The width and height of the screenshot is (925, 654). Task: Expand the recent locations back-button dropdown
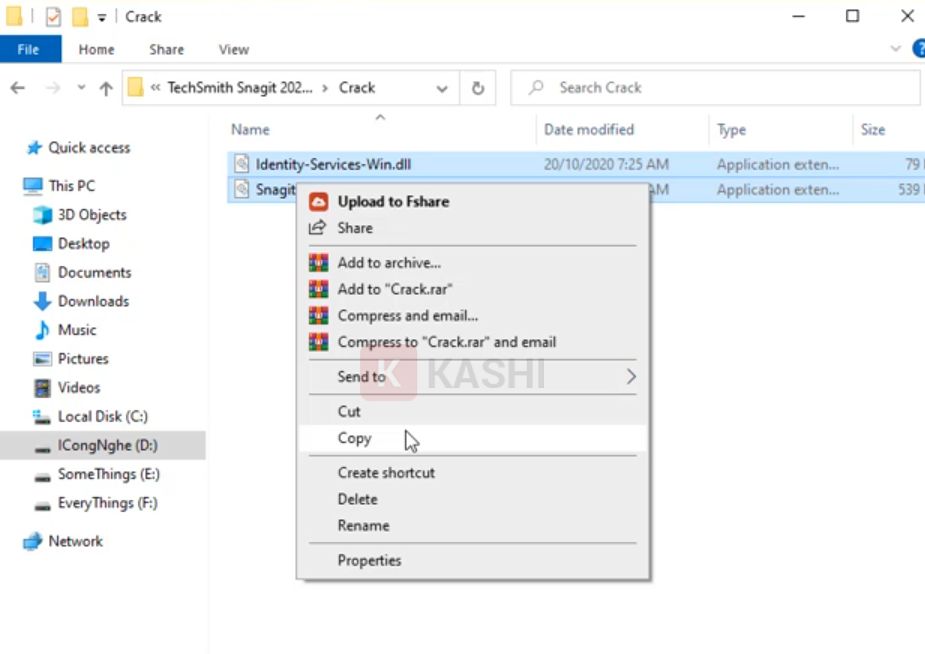coord(80,87)
